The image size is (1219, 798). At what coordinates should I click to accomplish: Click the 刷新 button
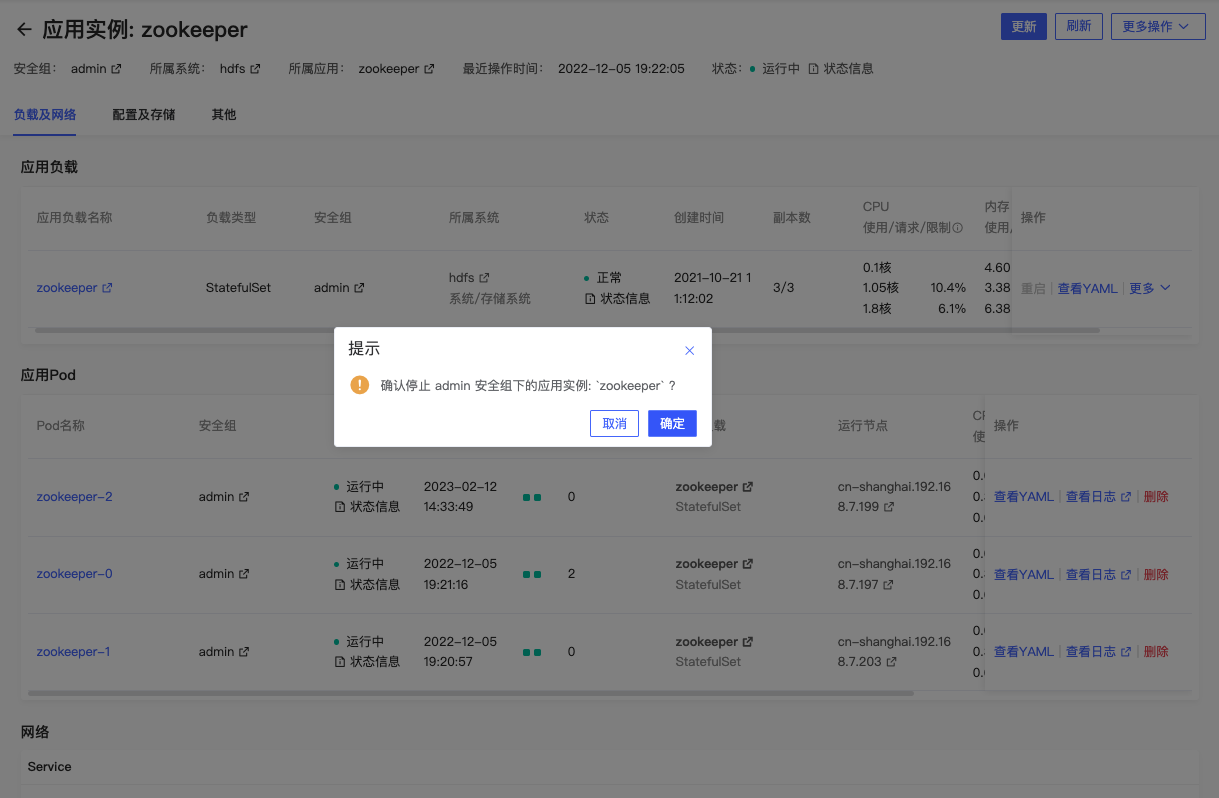coord(1079,26)
